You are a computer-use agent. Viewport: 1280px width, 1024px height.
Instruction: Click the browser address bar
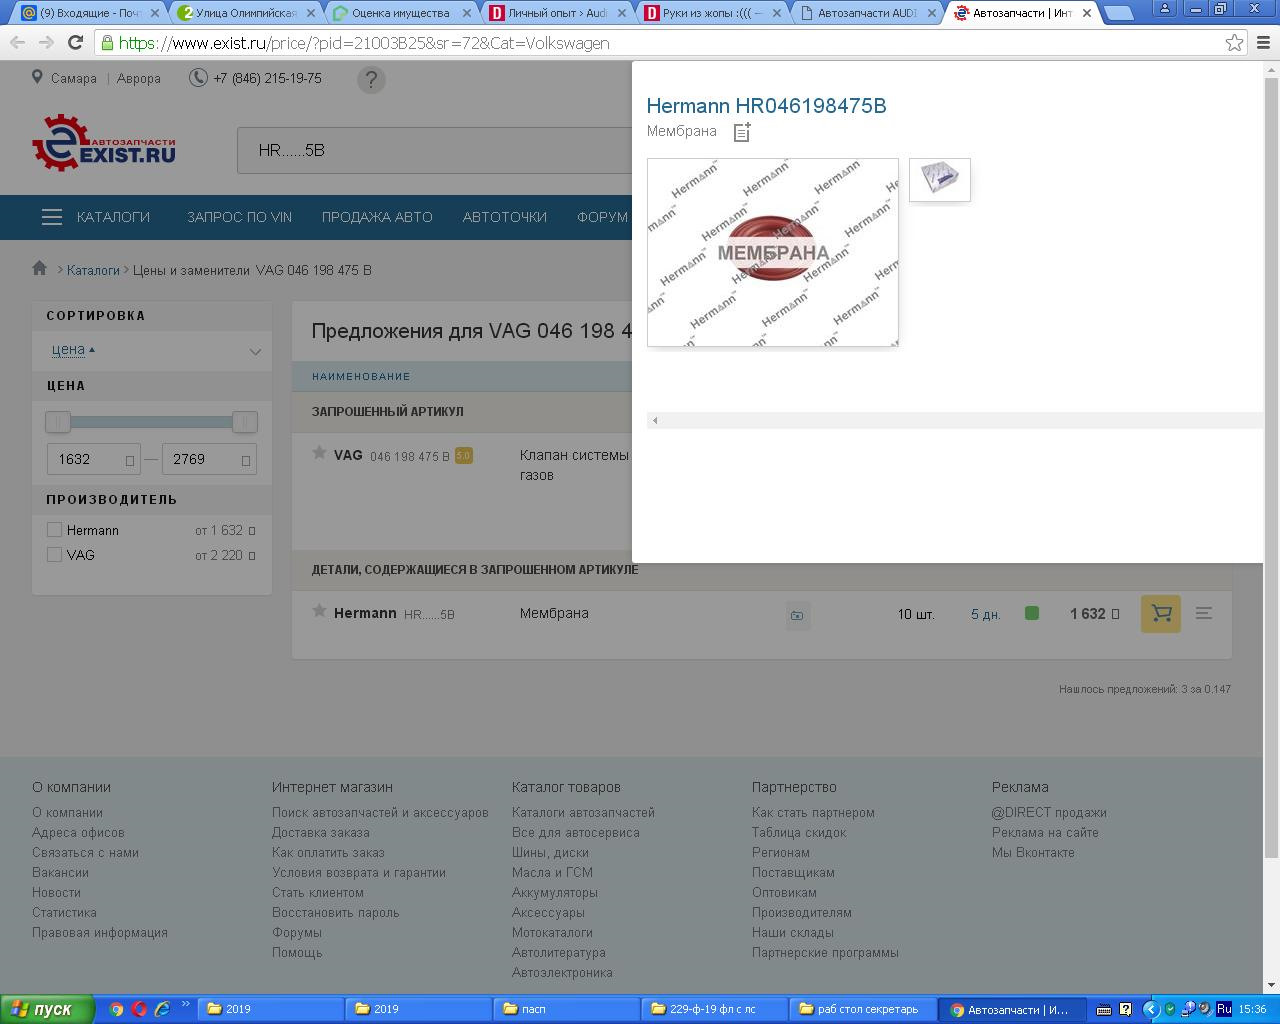658,43
